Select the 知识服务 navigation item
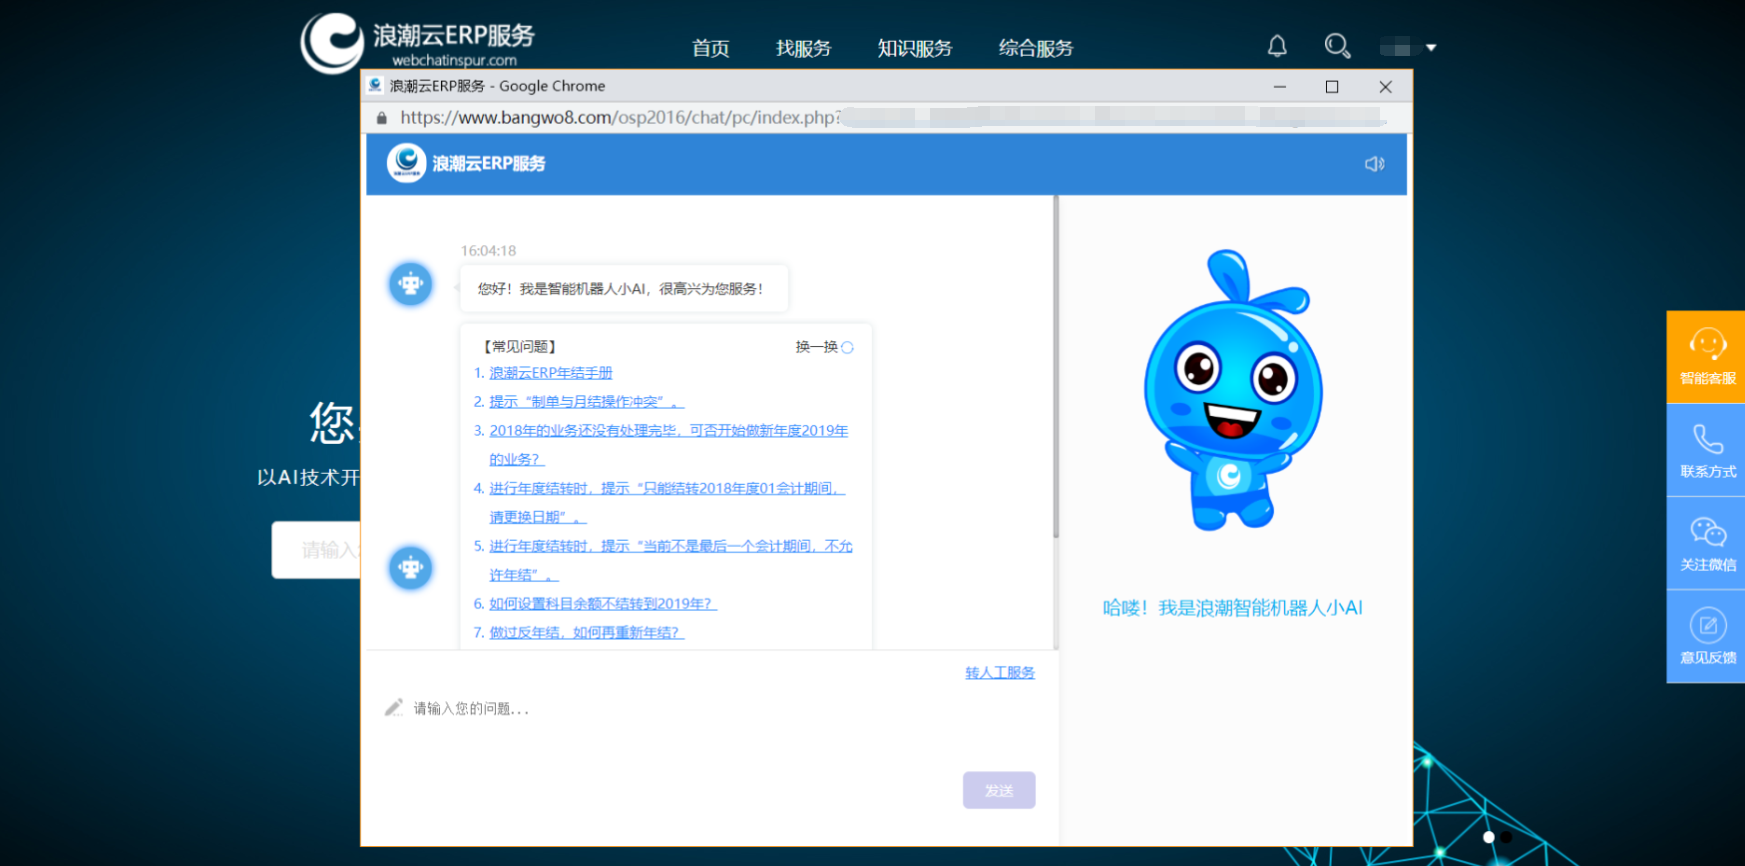This screenshot has width=1745, height=866. tap(914, 48)
